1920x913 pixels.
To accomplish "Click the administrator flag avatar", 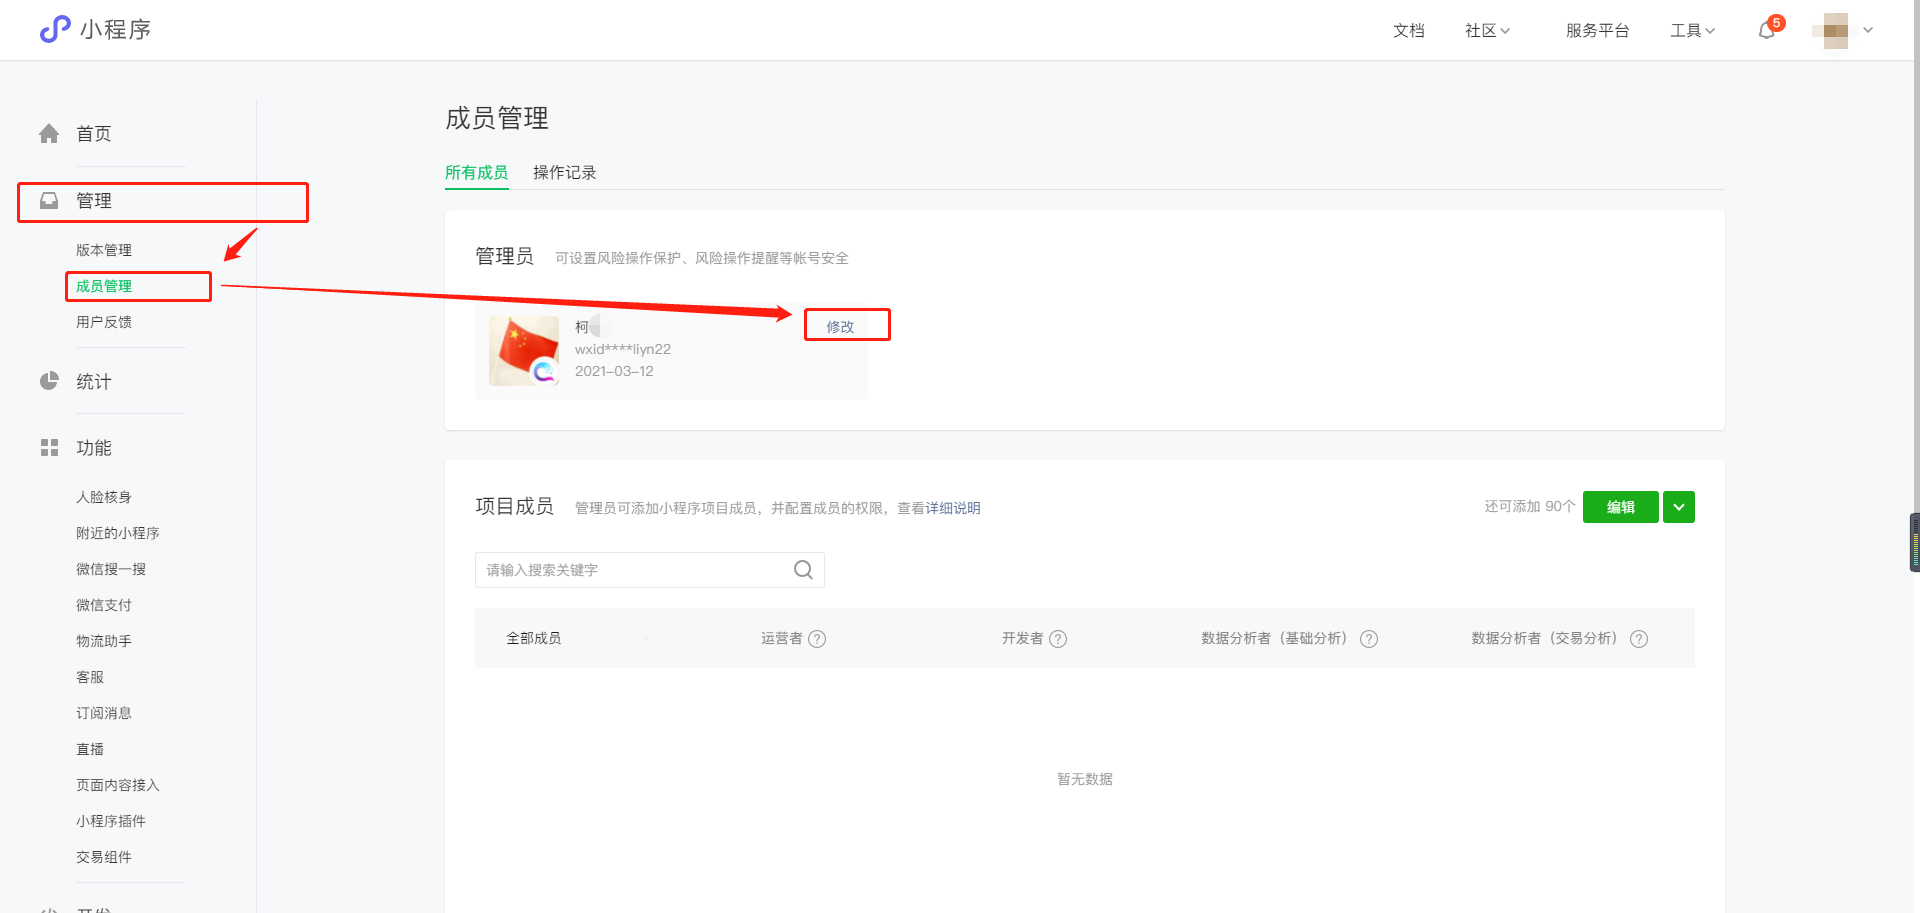I will [x=524, y=351].
